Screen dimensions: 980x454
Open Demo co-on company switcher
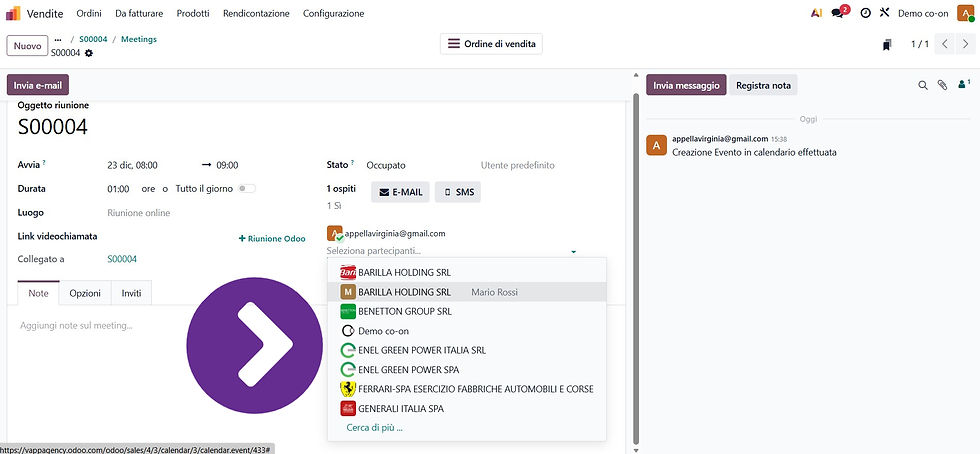(x=923, y=13)
